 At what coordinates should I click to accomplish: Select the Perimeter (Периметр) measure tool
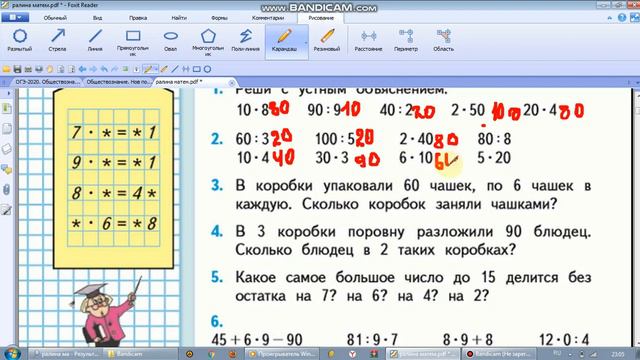[x=406, y=40]
